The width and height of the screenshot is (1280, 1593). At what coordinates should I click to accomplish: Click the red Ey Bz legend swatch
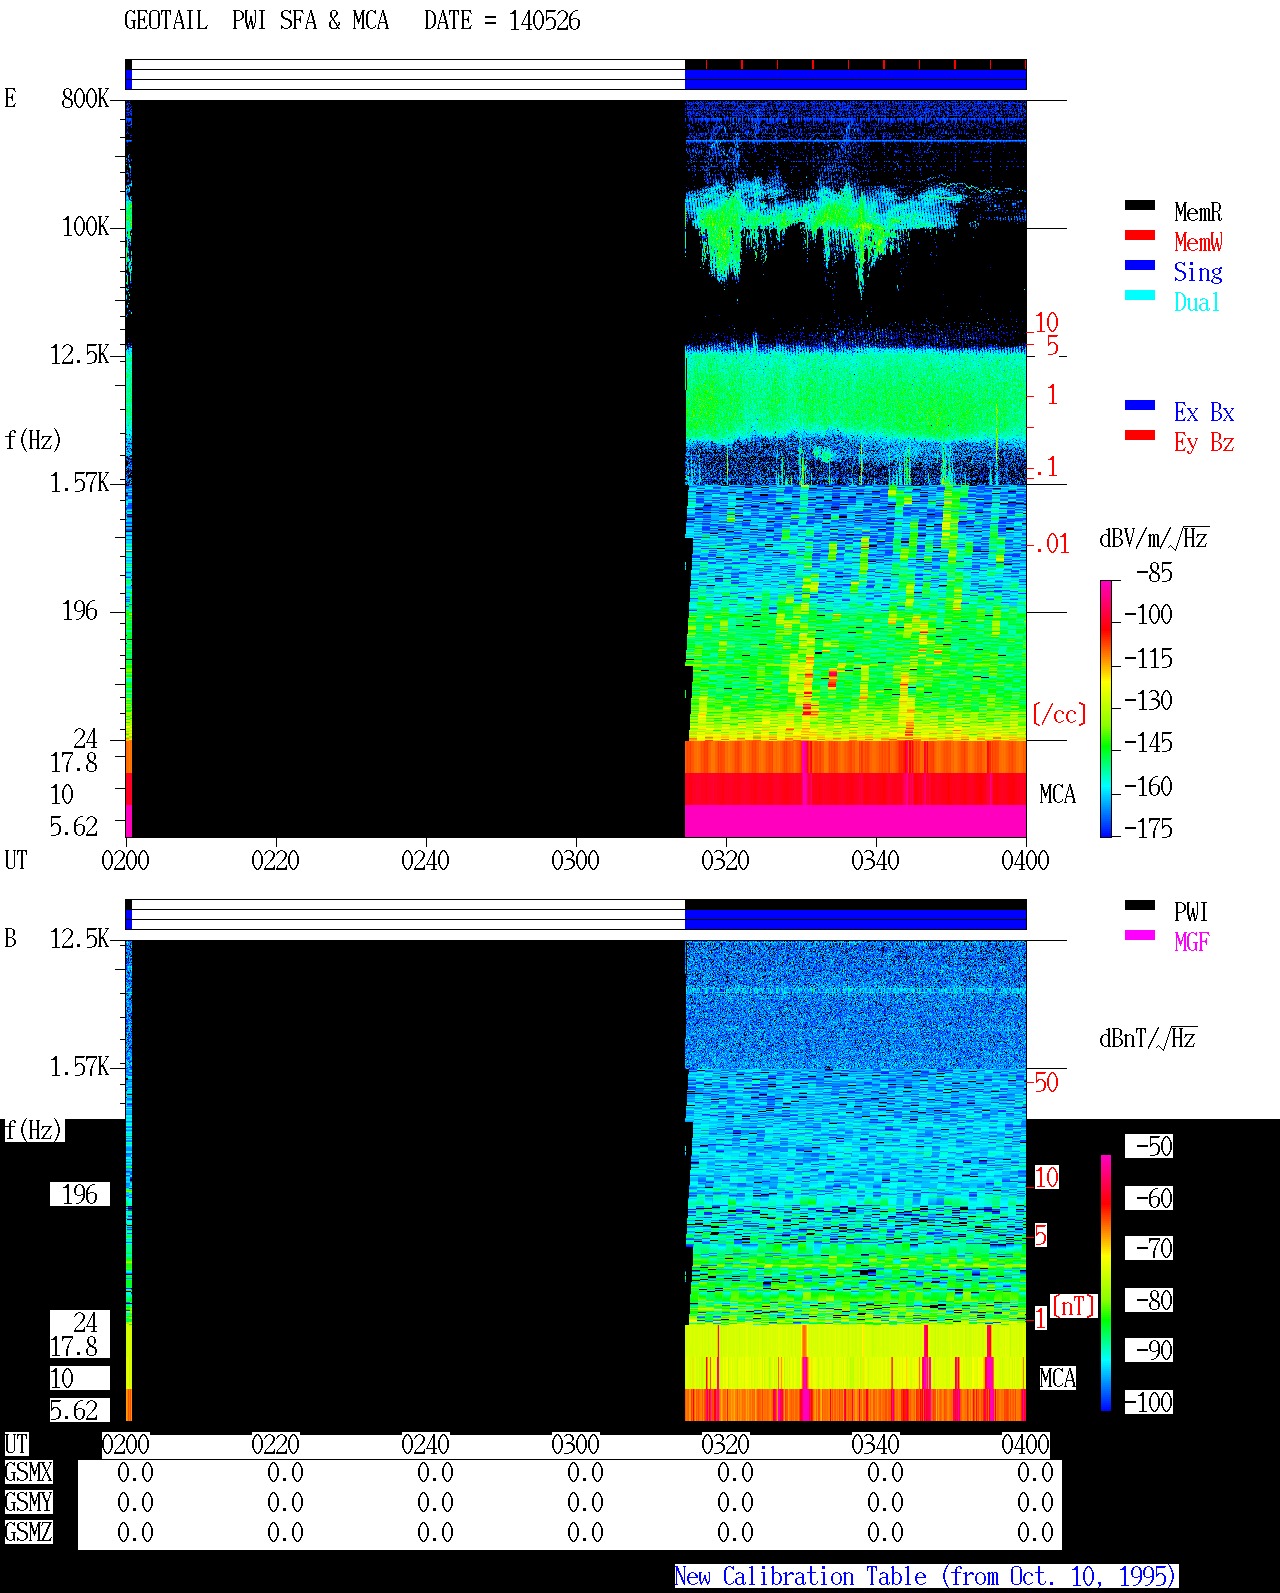pyautogui.click(x=1140, y=436)
